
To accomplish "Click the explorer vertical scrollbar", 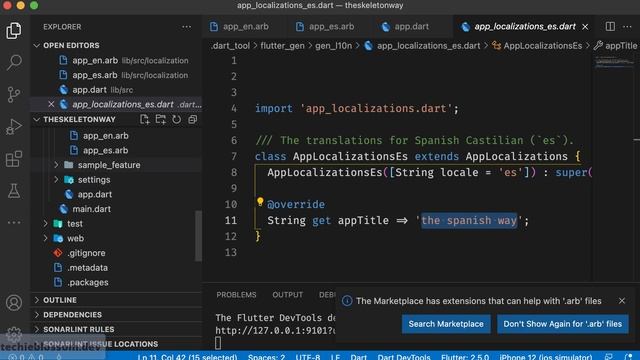I will point(198,236).
